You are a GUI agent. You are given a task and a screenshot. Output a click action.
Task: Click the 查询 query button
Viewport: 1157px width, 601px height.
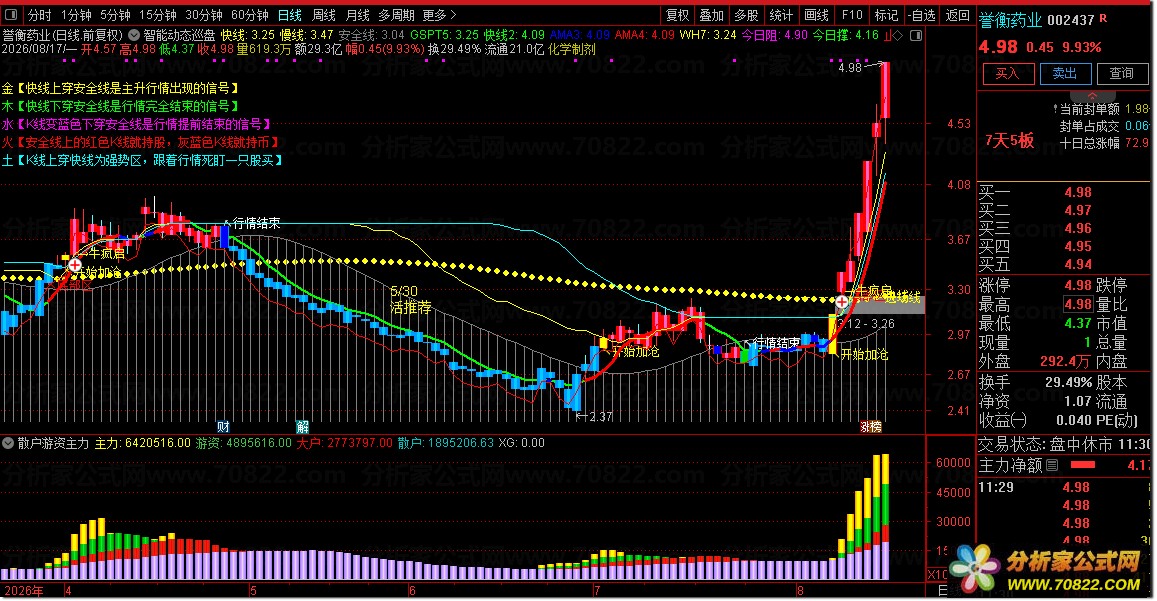point(1122,73)
